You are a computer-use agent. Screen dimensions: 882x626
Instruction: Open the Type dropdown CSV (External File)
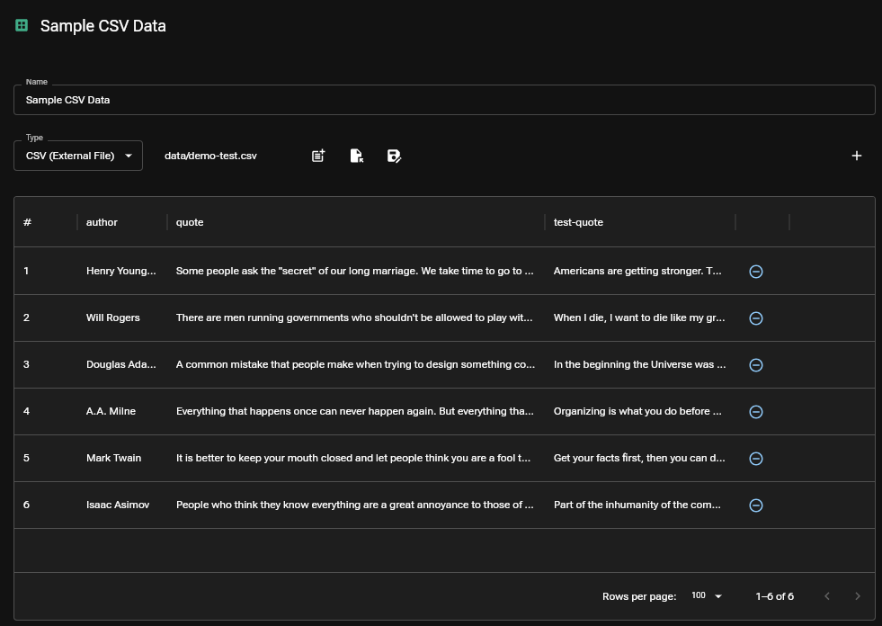tap(78, 156)
